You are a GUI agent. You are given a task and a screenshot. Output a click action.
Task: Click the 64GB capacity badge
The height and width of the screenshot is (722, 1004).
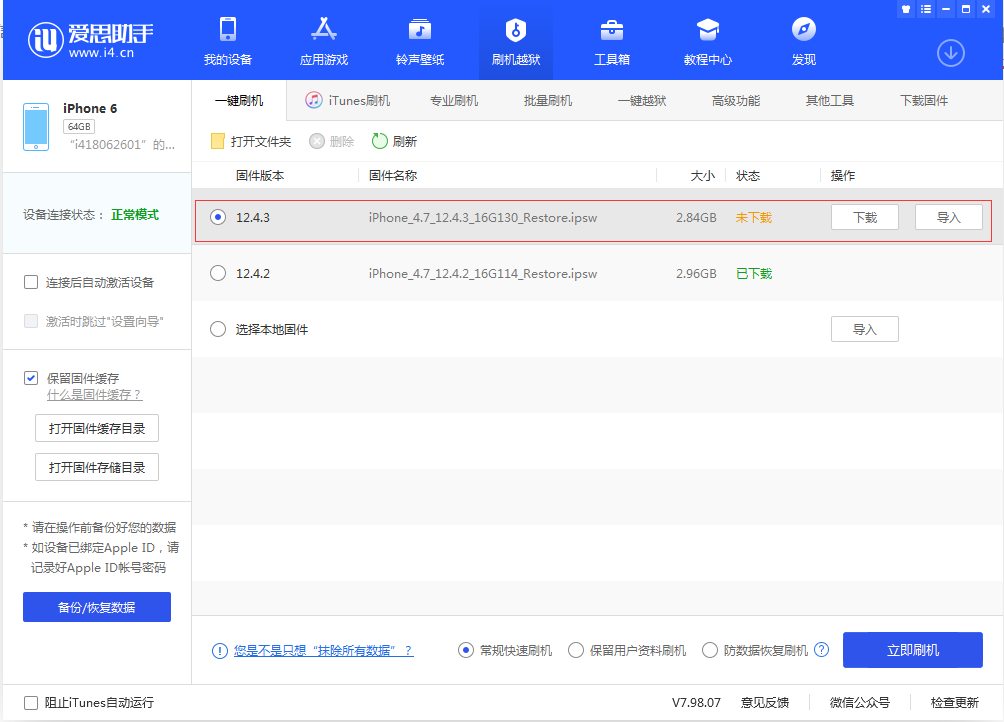79,127
